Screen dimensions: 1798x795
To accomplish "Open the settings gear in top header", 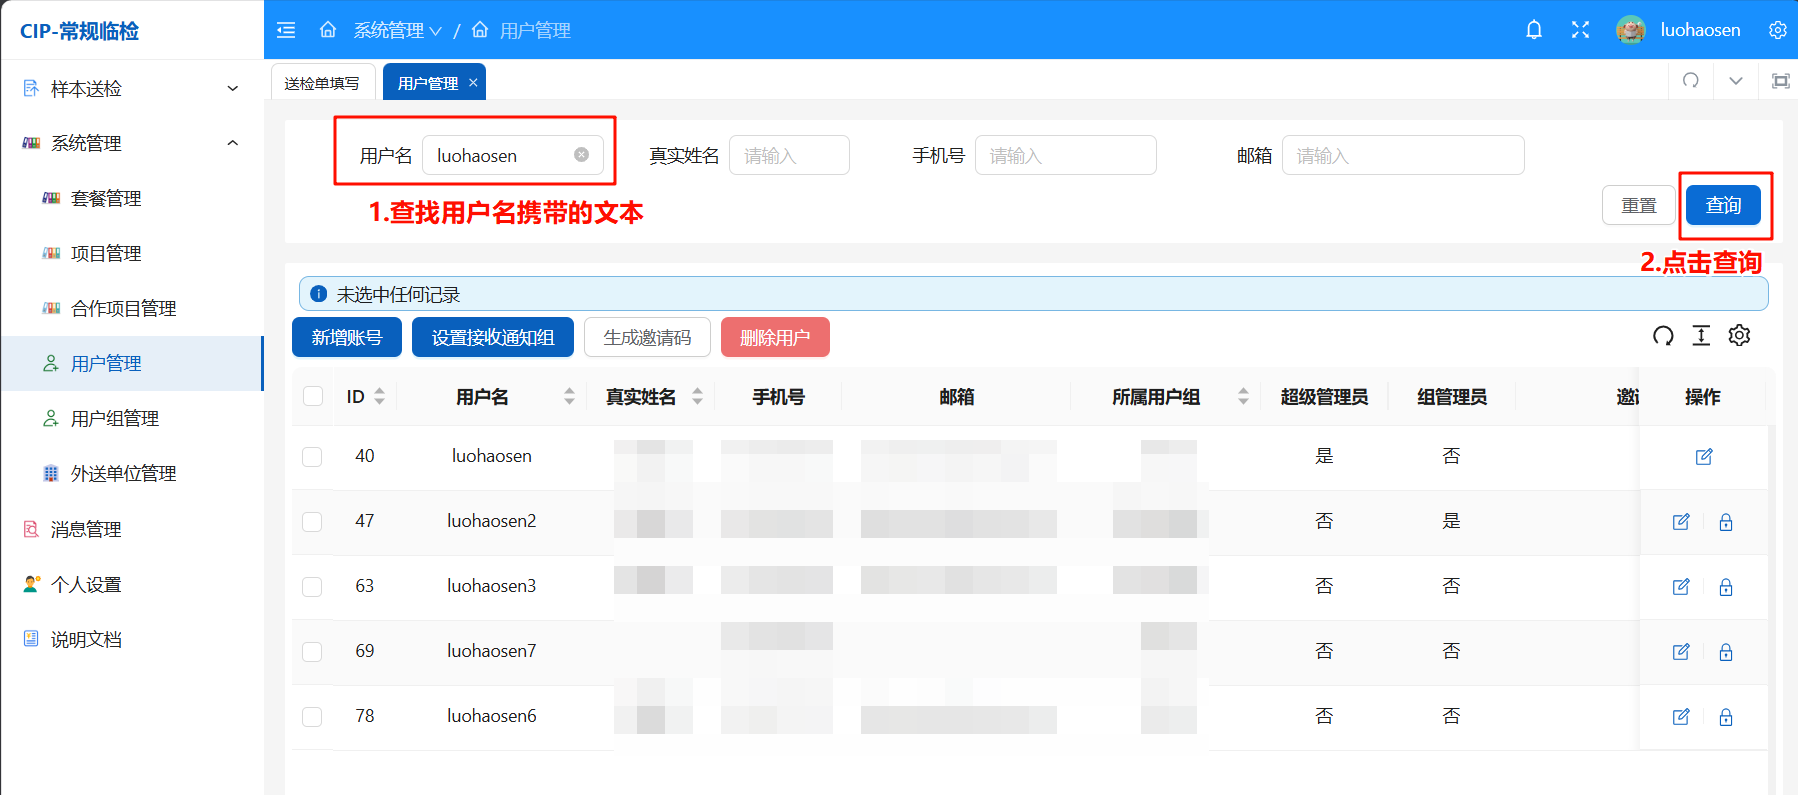I will coord(1777,30).
